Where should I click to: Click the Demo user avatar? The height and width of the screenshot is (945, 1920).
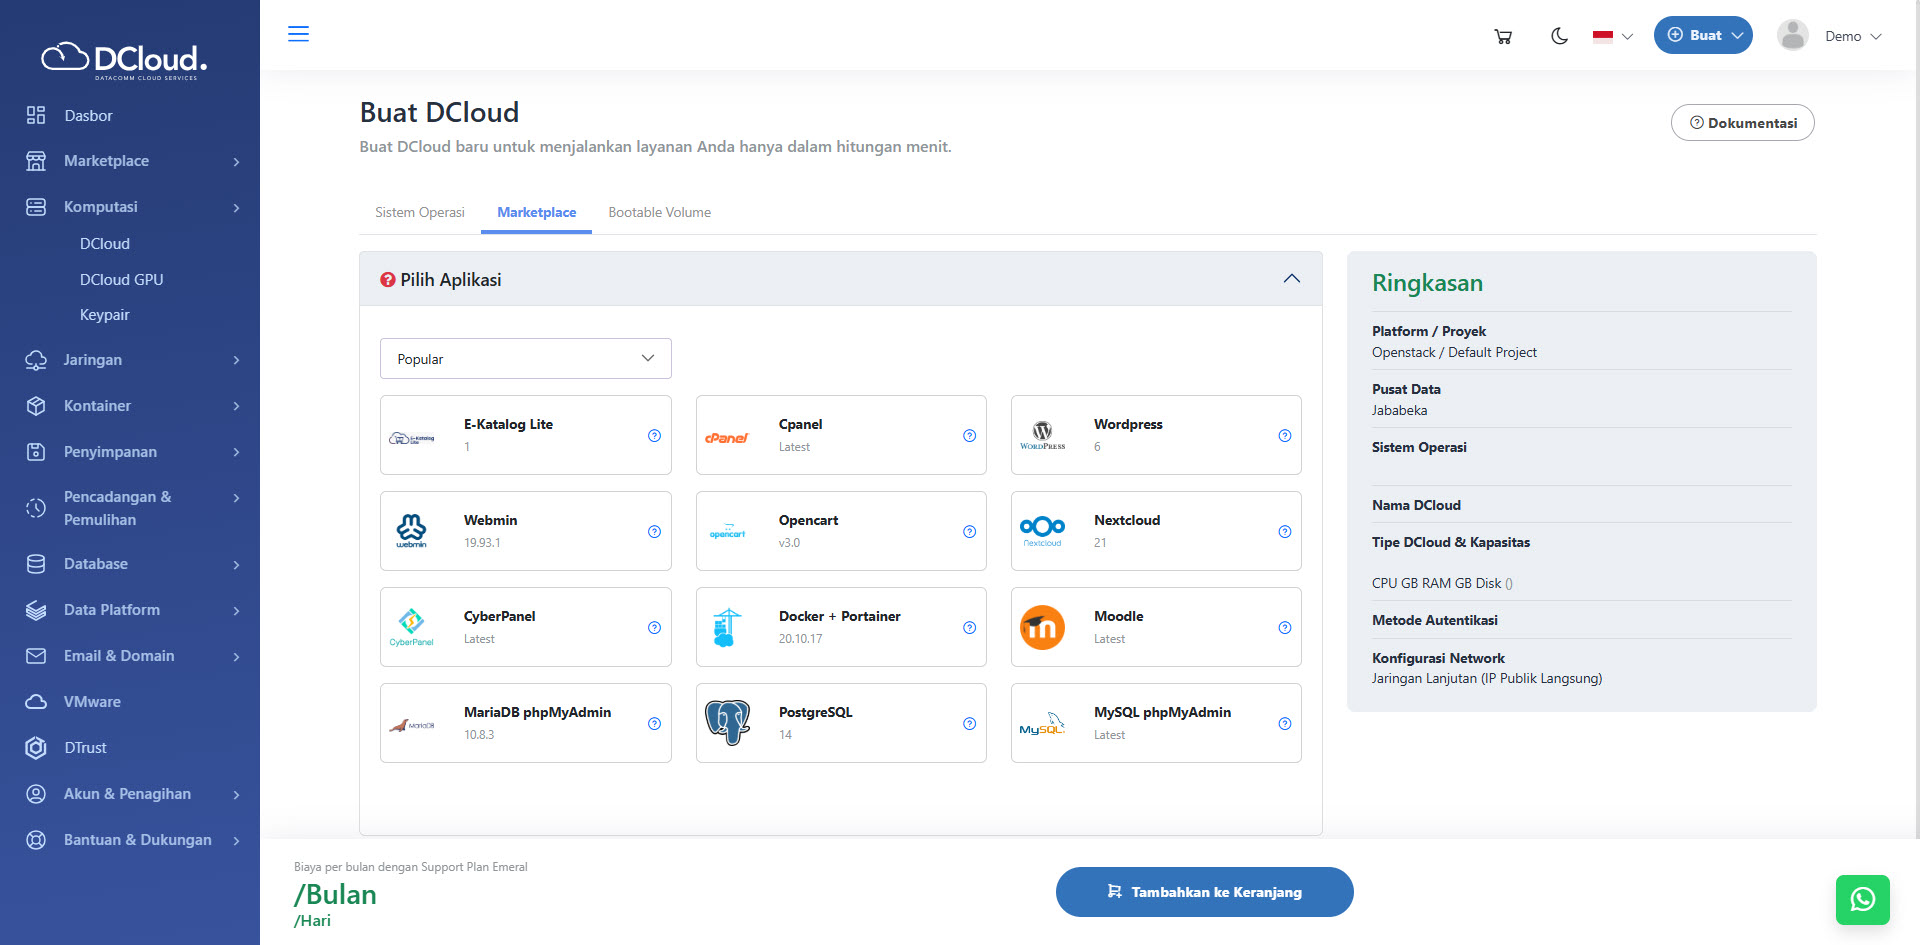point(1792,36)
